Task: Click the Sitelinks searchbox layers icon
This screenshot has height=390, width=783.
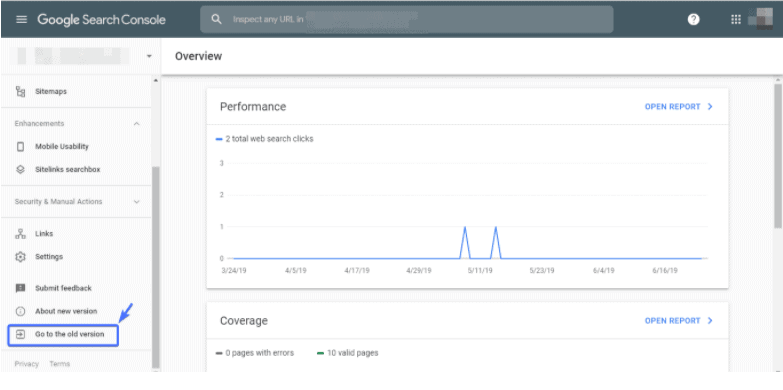Action: (20, 170)
